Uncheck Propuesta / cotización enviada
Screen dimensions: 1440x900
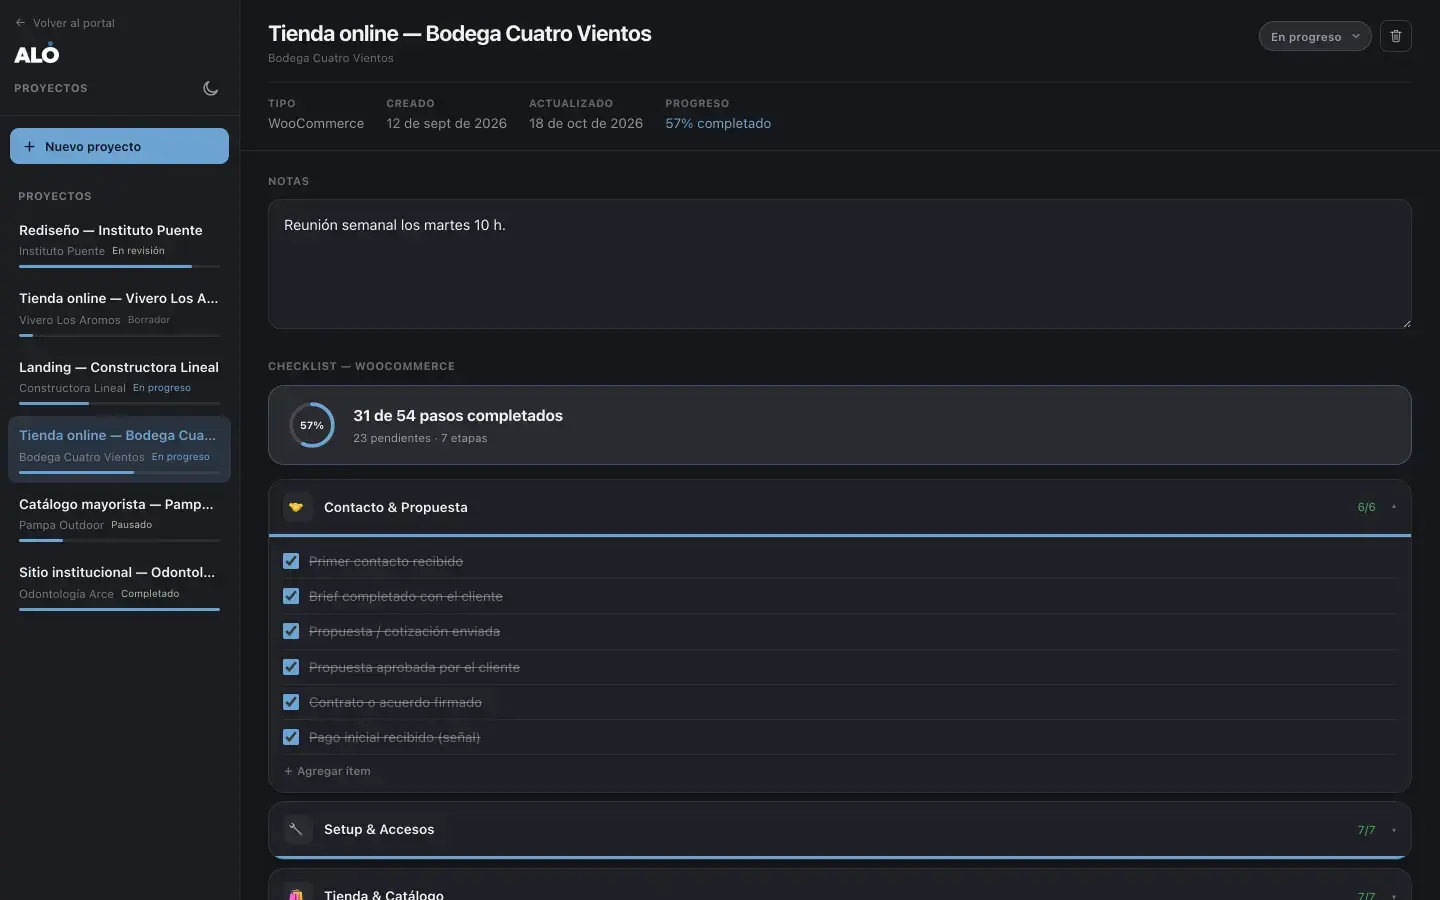pyautogui.click(x=291, y=631)
